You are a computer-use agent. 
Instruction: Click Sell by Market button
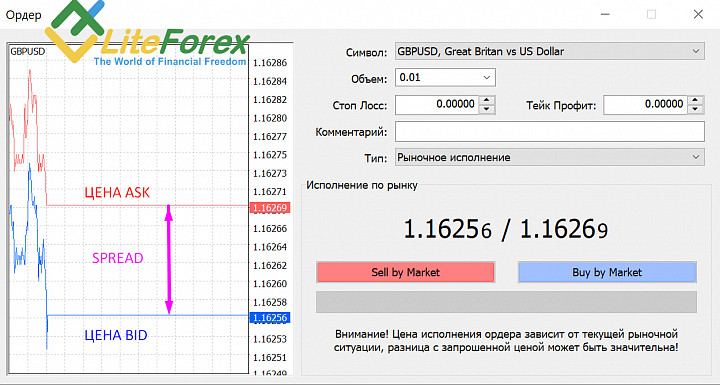pos(405,272)
